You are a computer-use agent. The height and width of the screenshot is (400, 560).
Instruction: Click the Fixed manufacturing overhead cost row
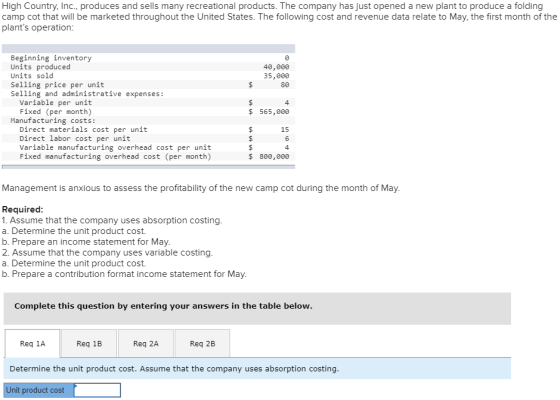149,156
